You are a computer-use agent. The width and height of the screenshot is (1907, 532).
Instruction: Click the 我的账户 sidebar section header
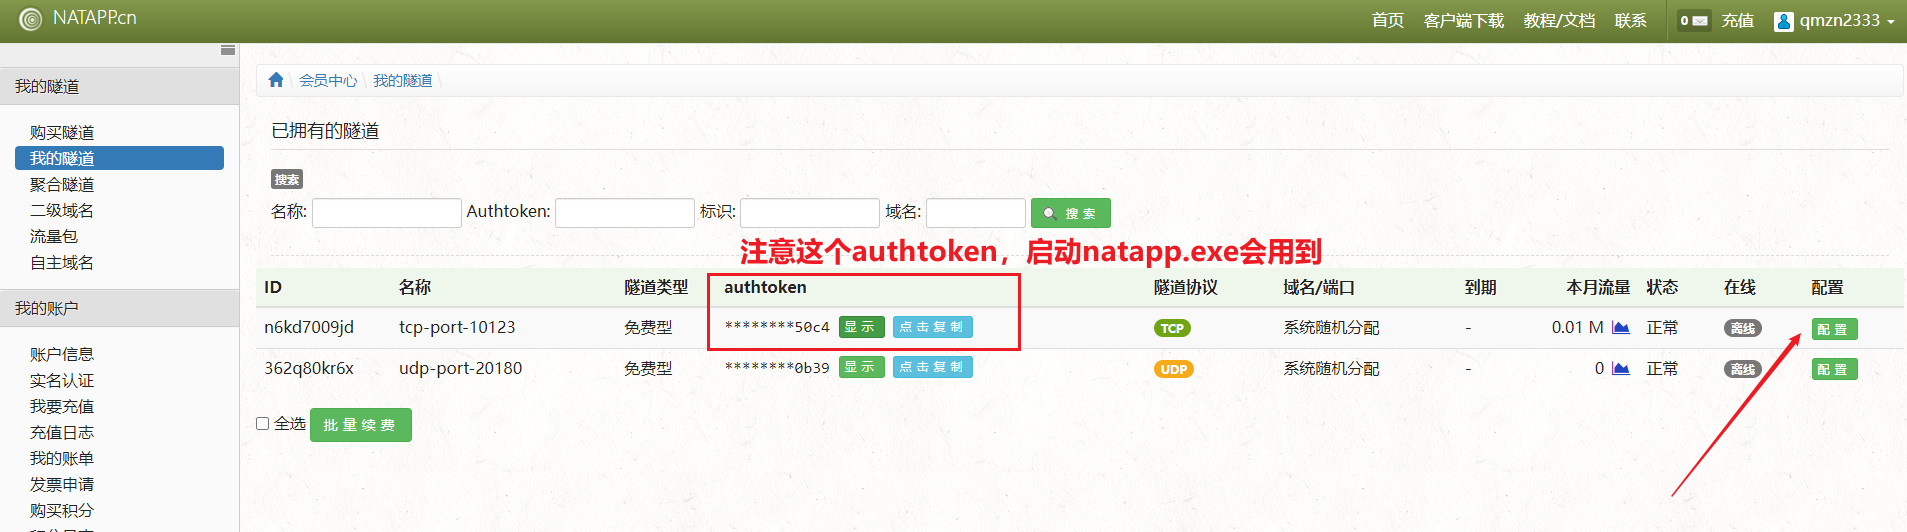(x=119, y=308)
